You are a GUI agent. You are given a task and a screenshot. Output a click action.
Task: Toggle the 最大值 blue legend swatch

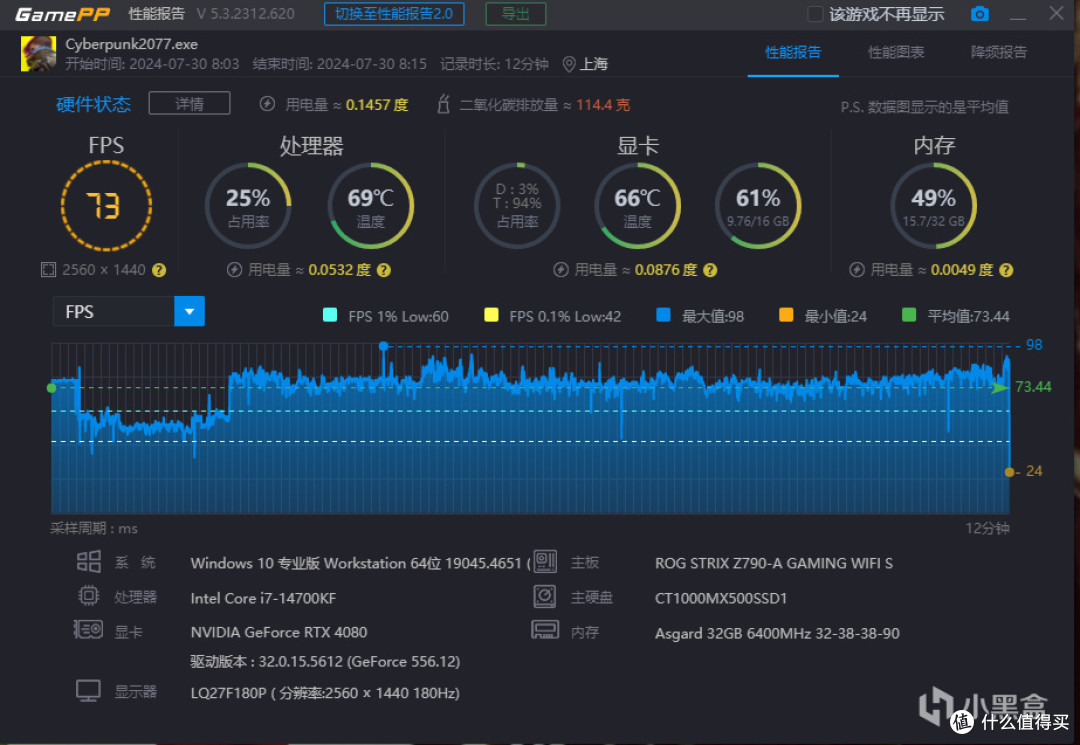click(x=663, y=315)
